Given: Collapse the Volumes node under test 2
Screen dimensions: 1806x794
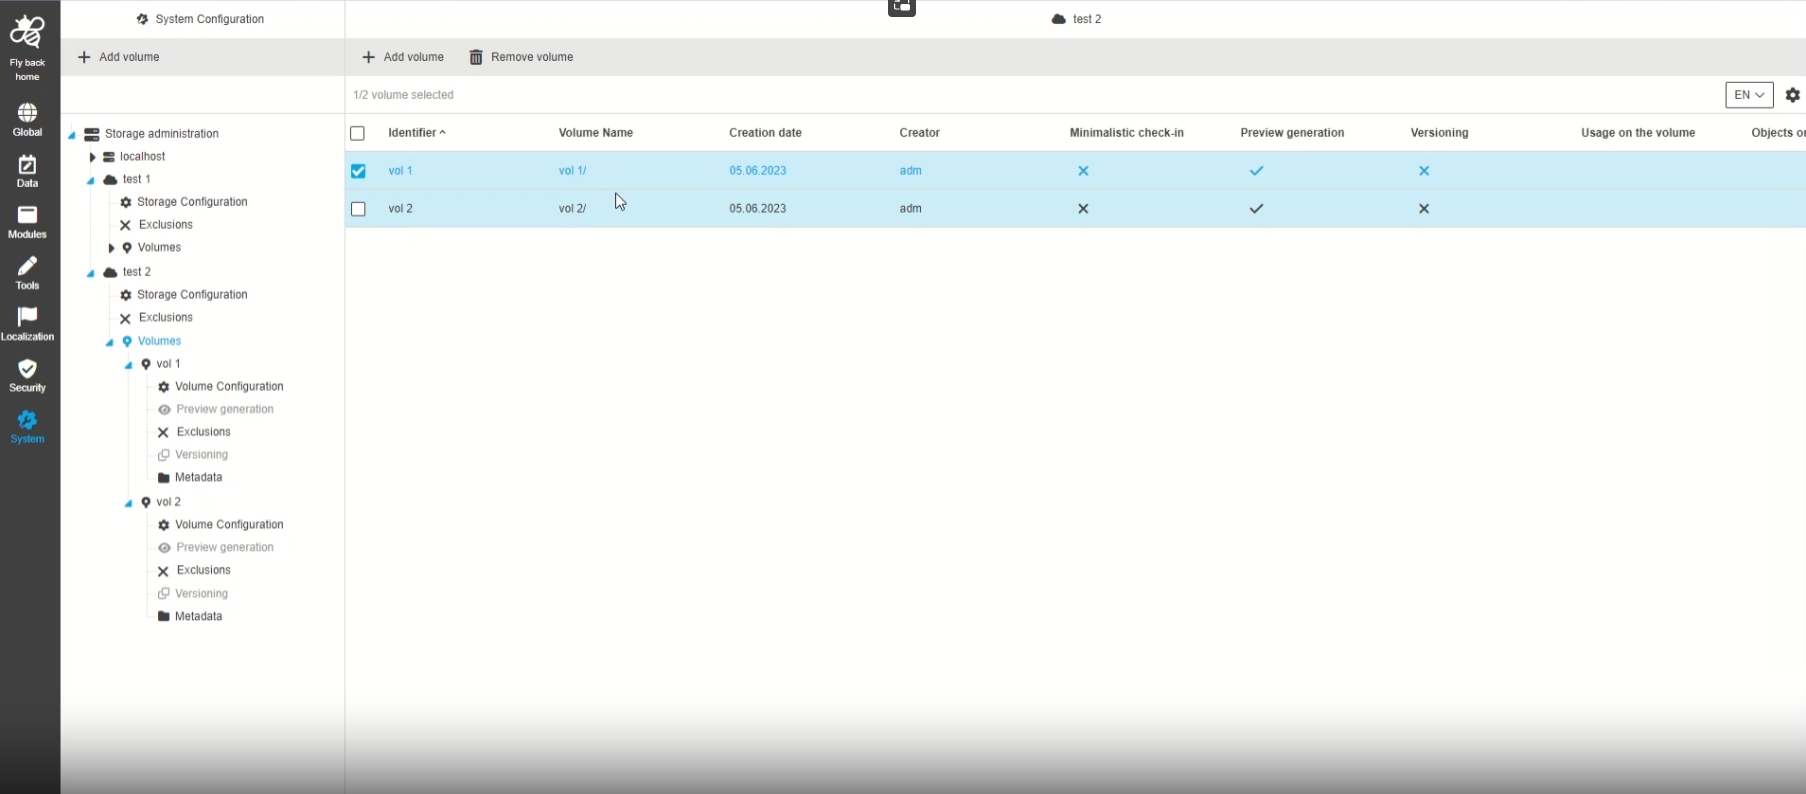Looking at the screenshot, I should click(x=110, y=343).
